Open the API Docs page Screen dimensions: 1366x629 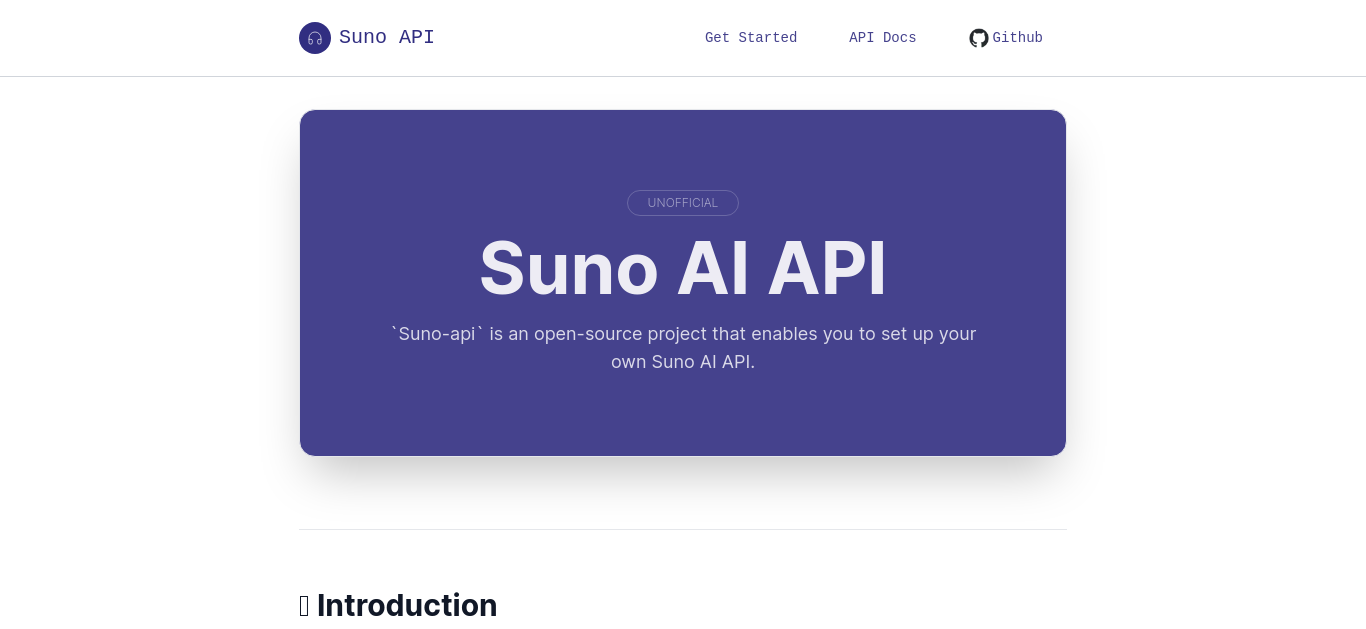pos(883,38)
